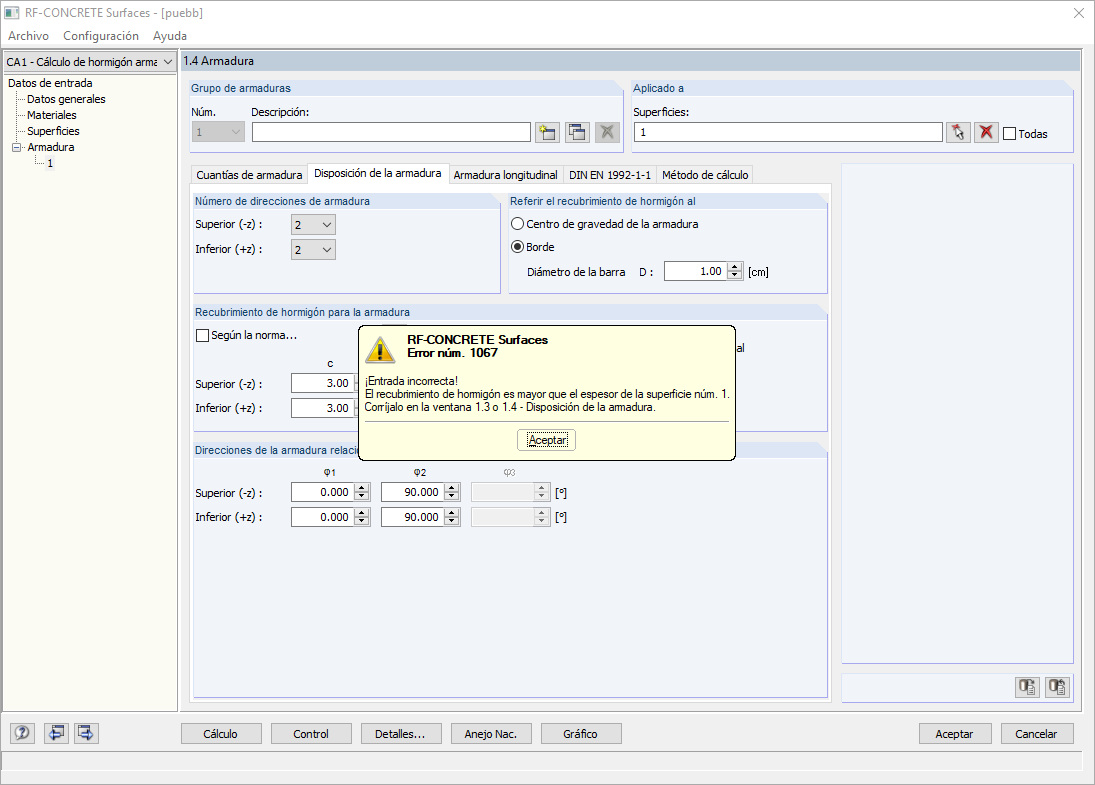Select reinforcement group 1 in tree
1095x785 pixels.
(x=50, y=163)
